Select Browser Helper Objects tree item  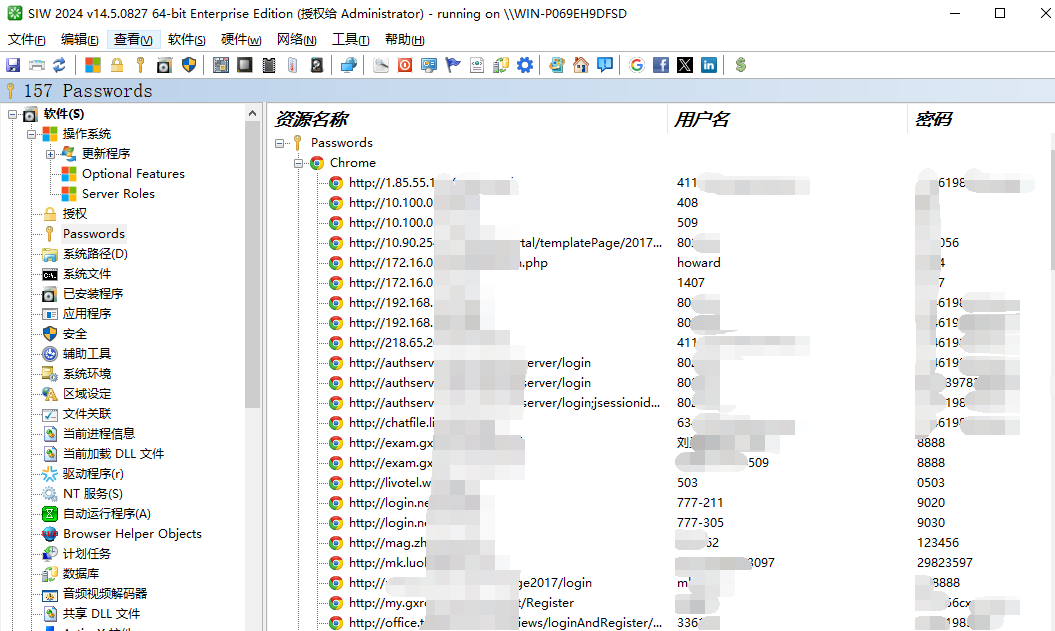click(132, 534)
